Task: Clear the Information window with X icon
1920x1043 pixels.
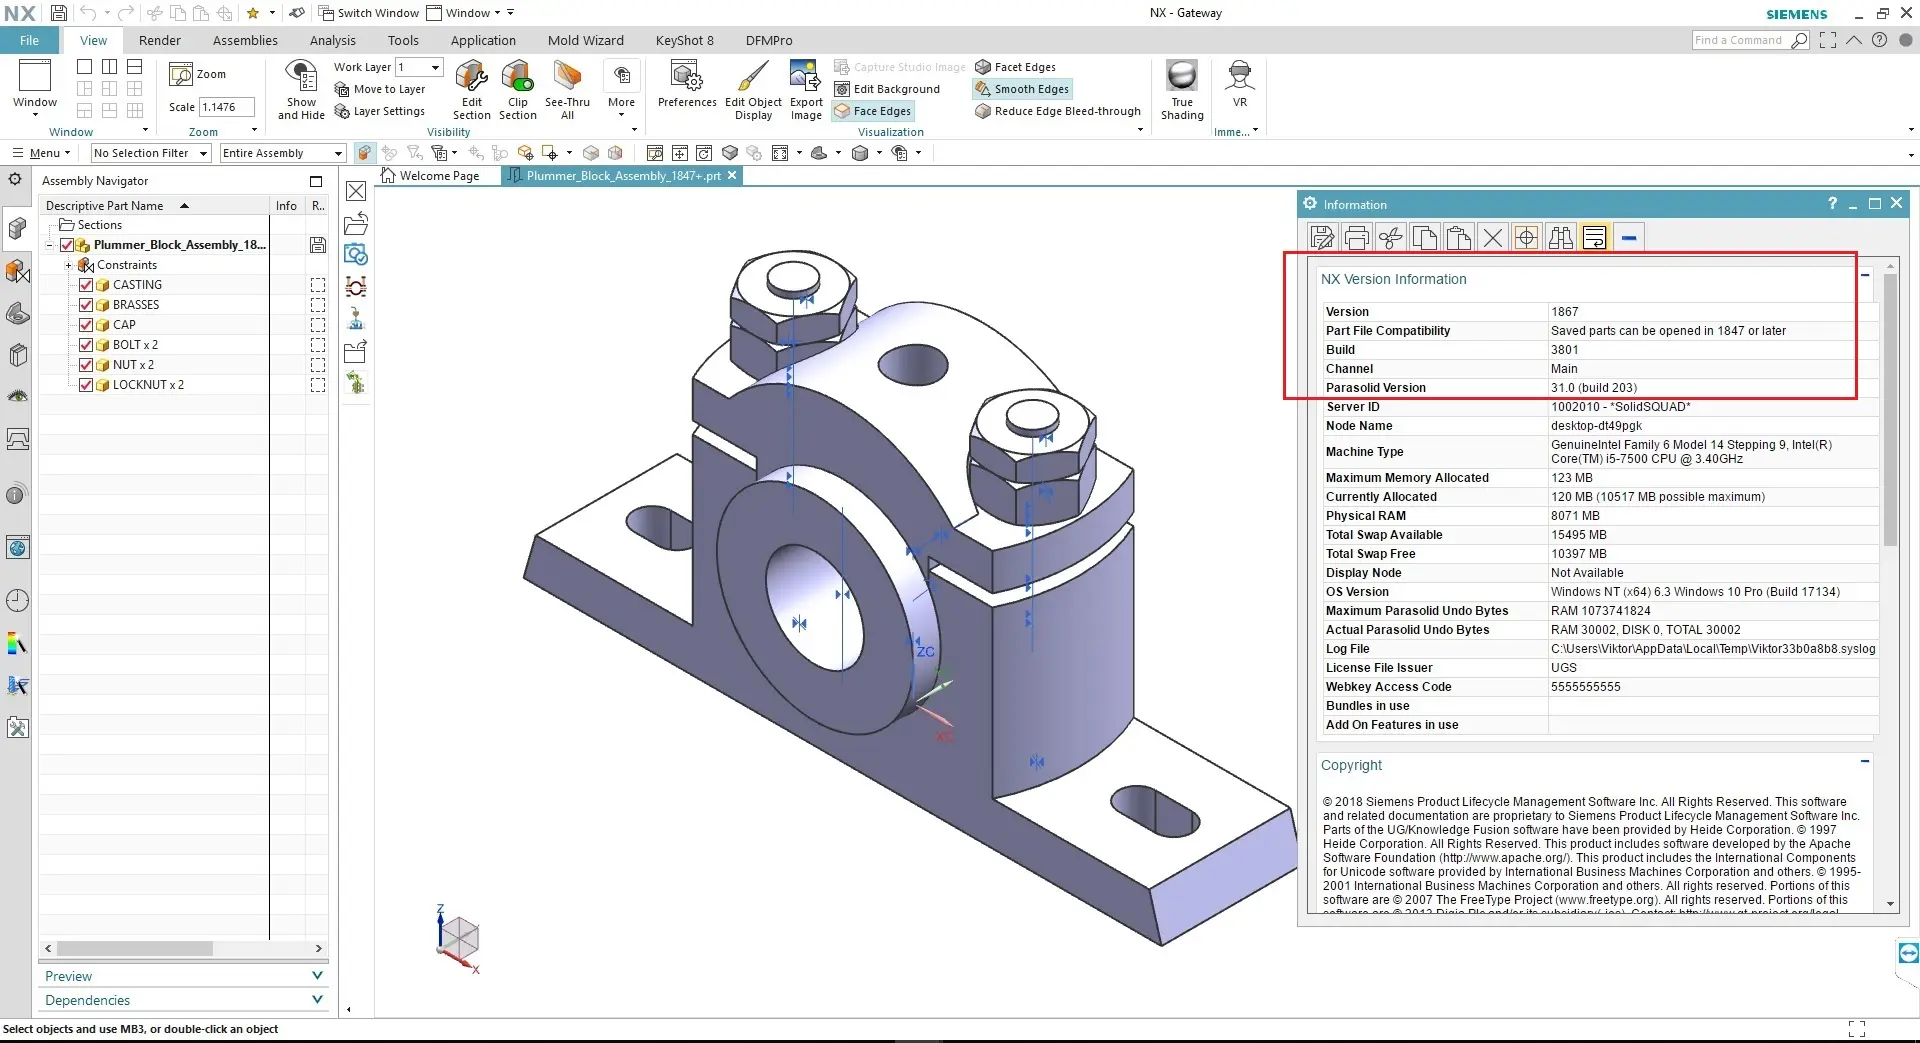Action: coord(1493,237)
